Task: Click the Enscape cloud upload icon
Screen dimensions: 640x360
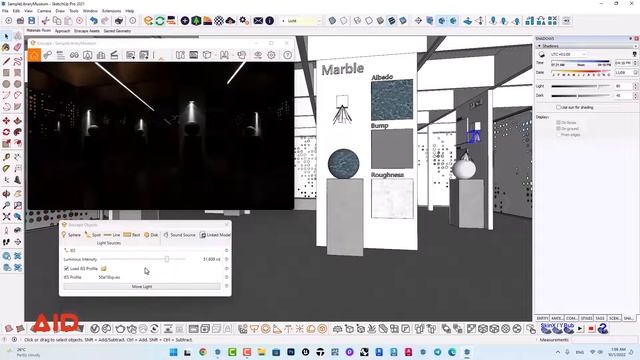Action: 231,20
